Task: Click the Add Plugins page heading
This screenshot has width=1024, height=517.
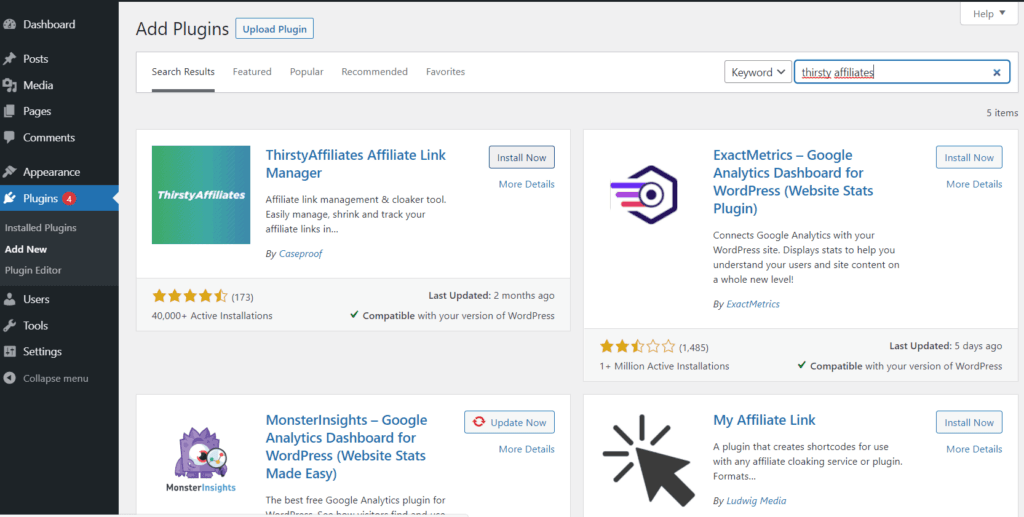Action: point(182,29)
